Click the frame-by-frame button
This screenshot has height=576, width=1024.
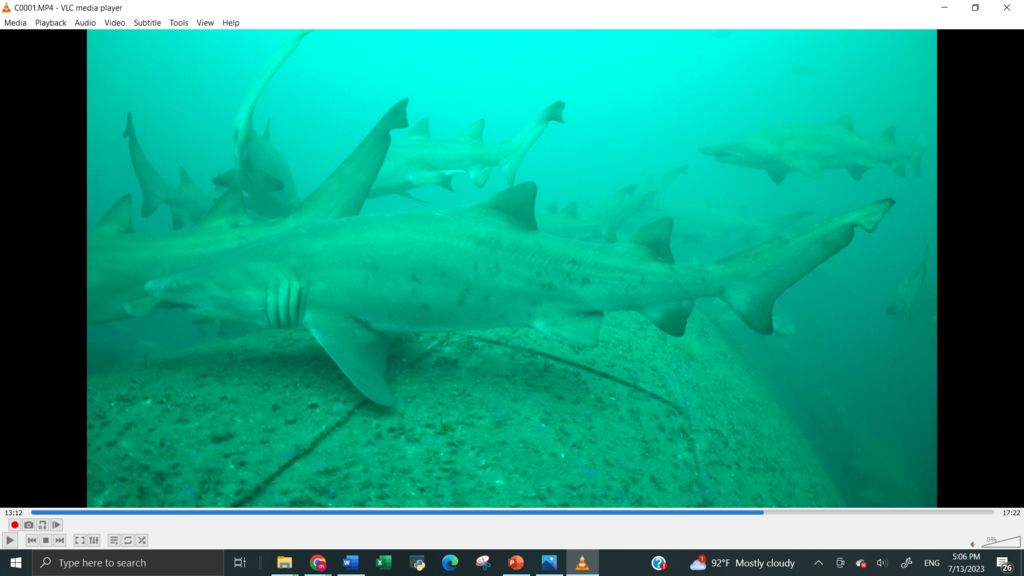[x=56, y=525]
